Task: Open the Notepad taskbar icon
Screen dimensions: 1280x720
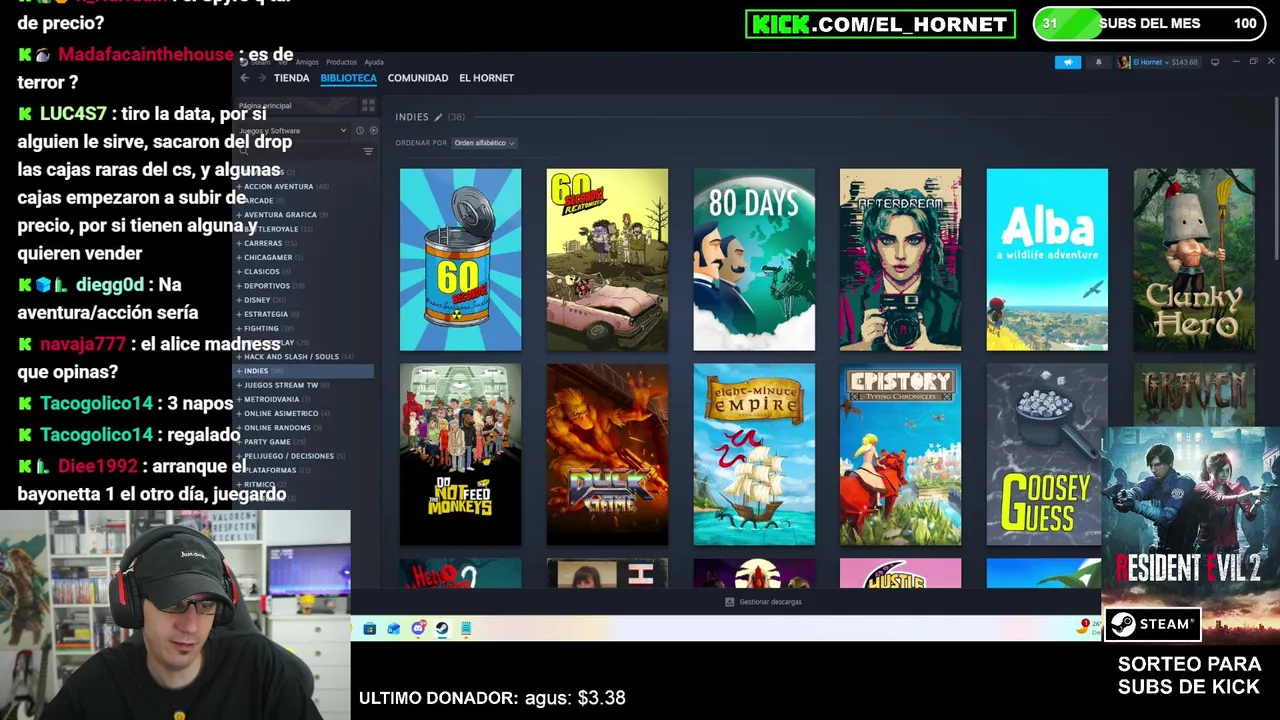Action: click(466, 629)
